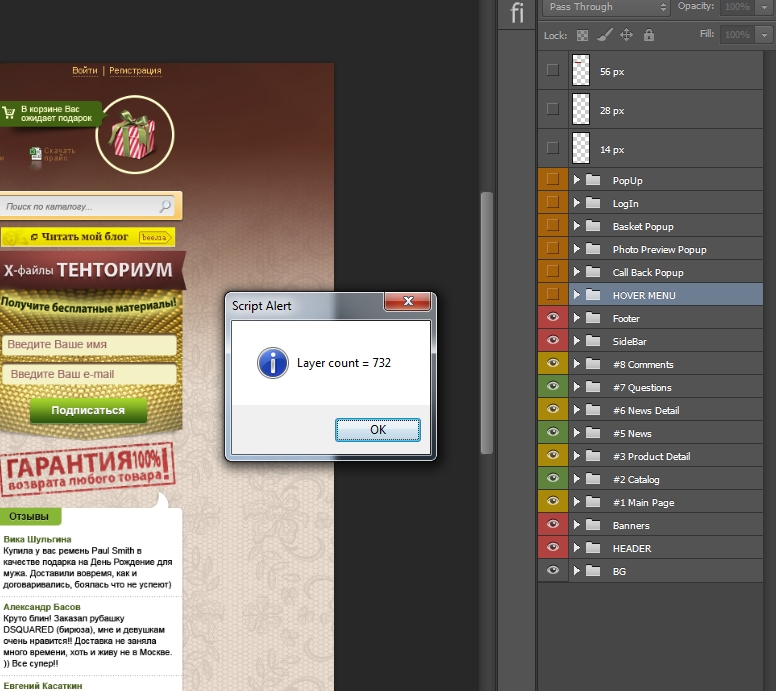
Task: Close the Script Alert dialog window
Action: pyautogui.click(x=409, y=303)
